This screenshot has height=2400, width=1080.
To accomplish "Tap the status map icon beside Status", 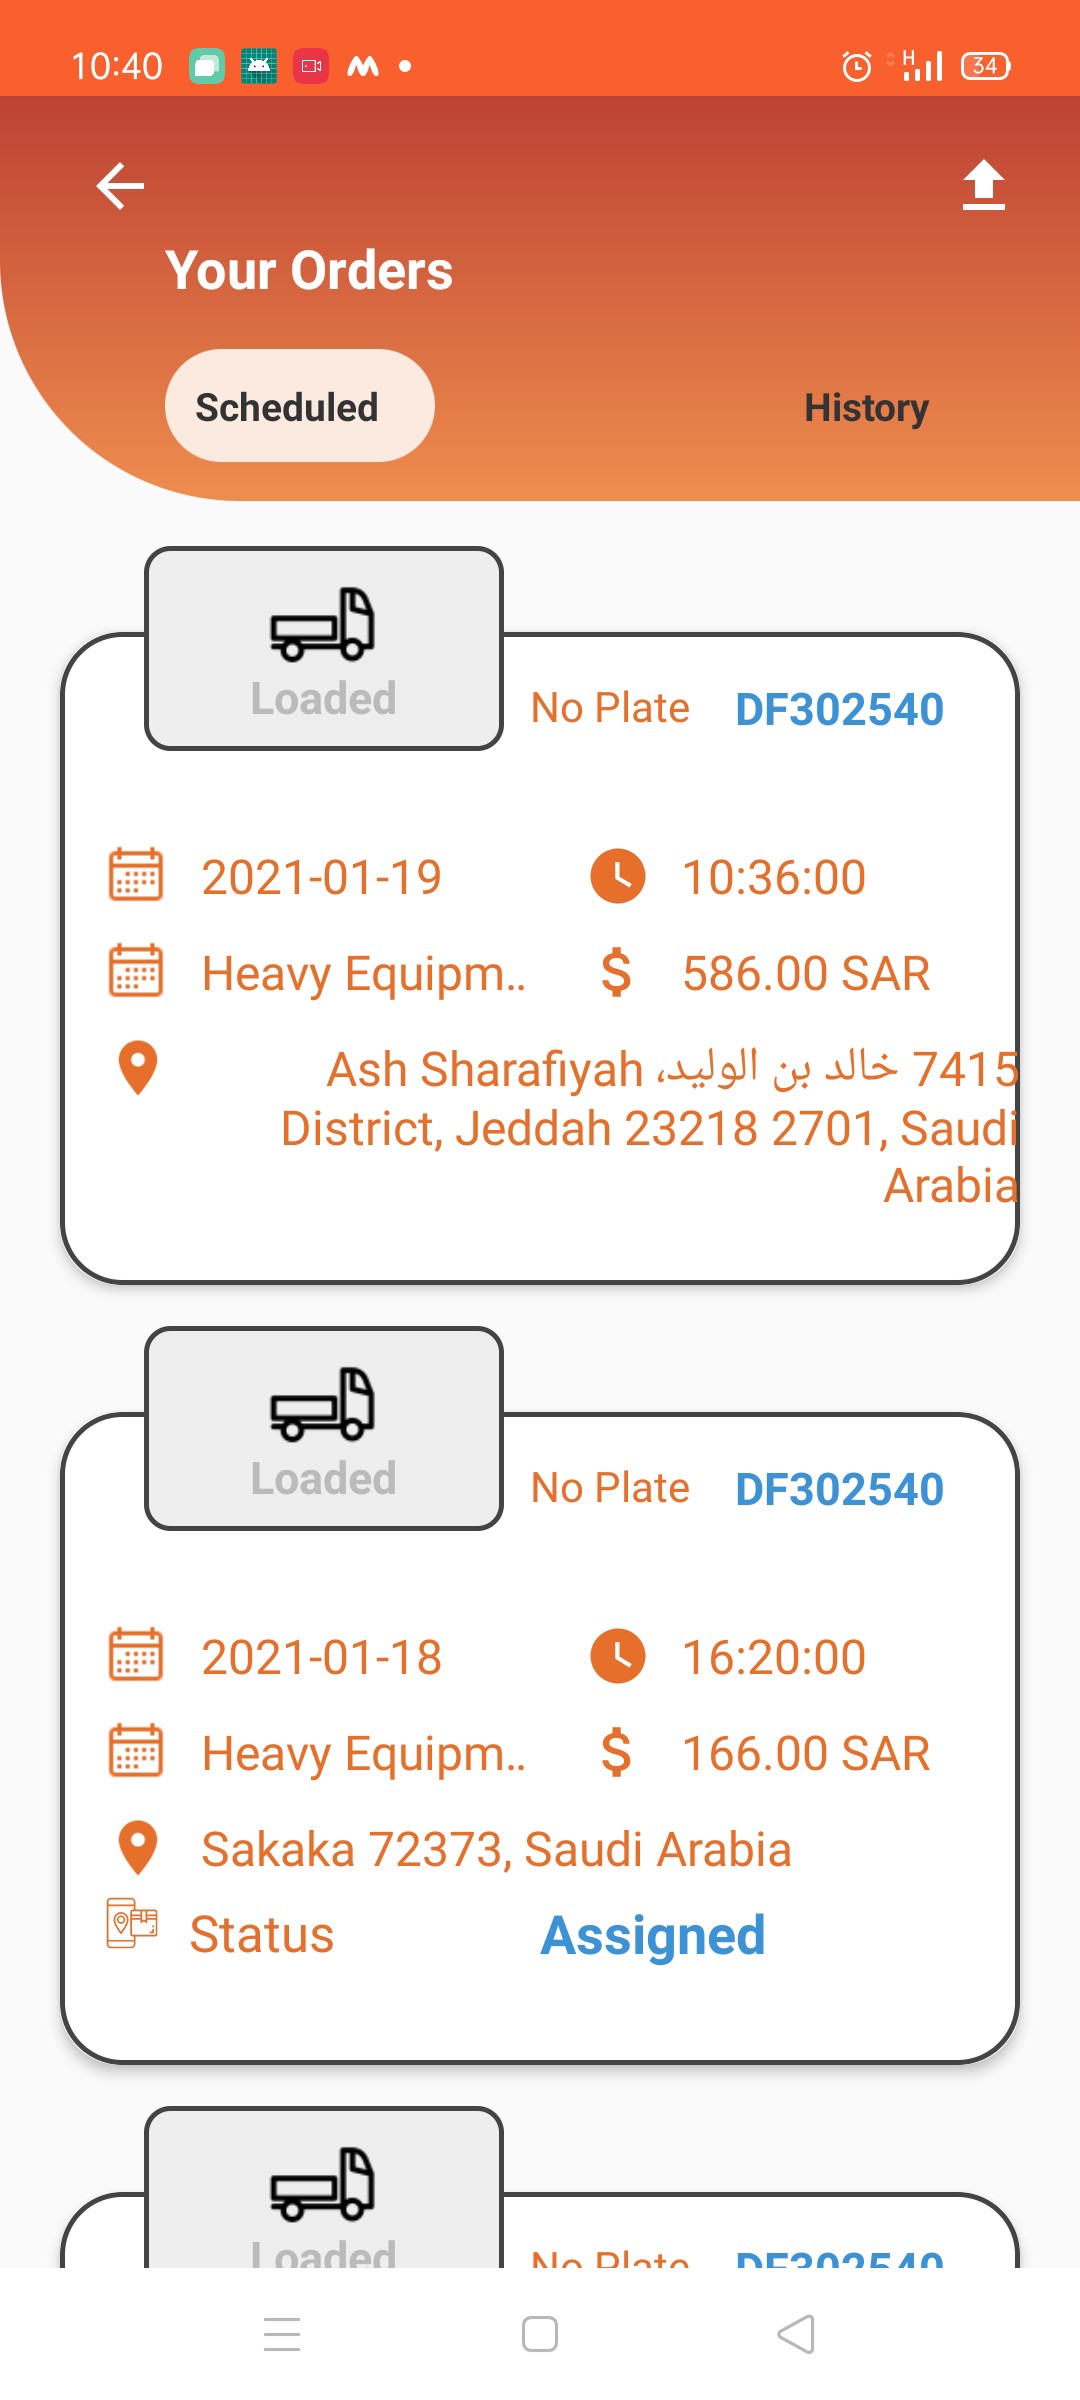I will [132, 1923].
